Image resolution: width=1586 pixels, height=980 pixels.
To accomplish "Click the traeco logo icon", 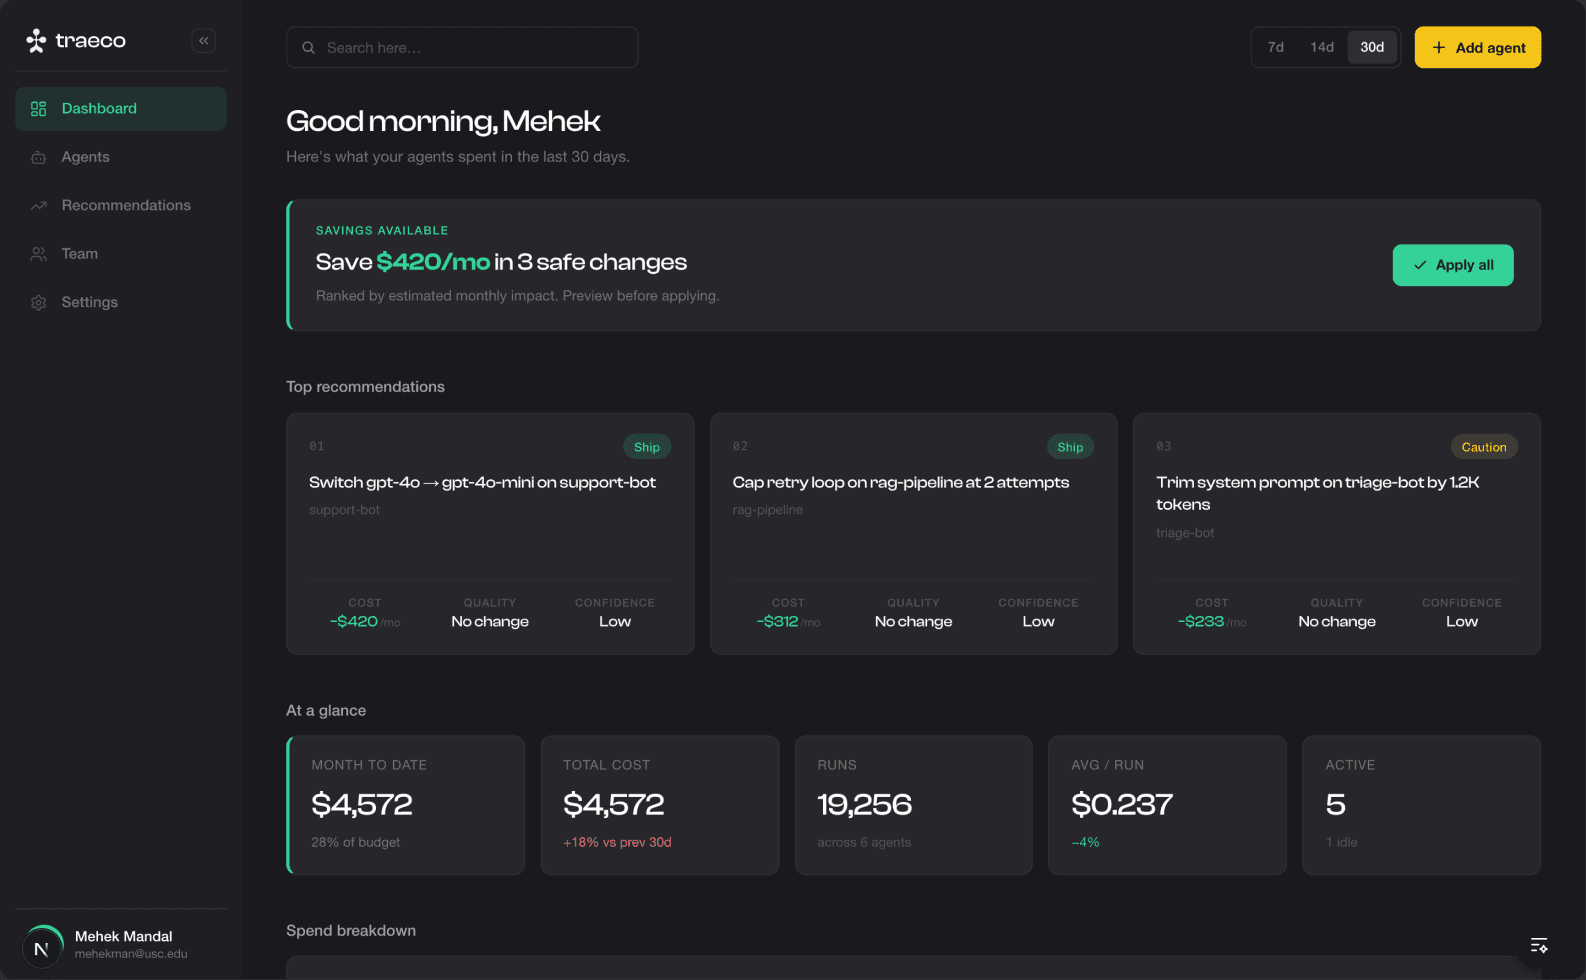I will click(x=36, y=41).
